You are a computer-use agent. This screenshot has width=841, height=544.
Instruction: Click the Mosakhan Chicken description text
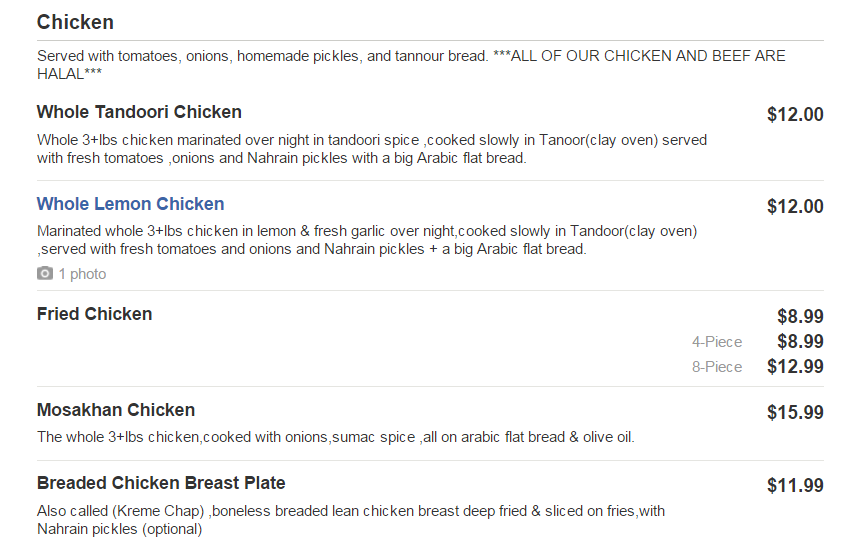(x=335, y=437)
